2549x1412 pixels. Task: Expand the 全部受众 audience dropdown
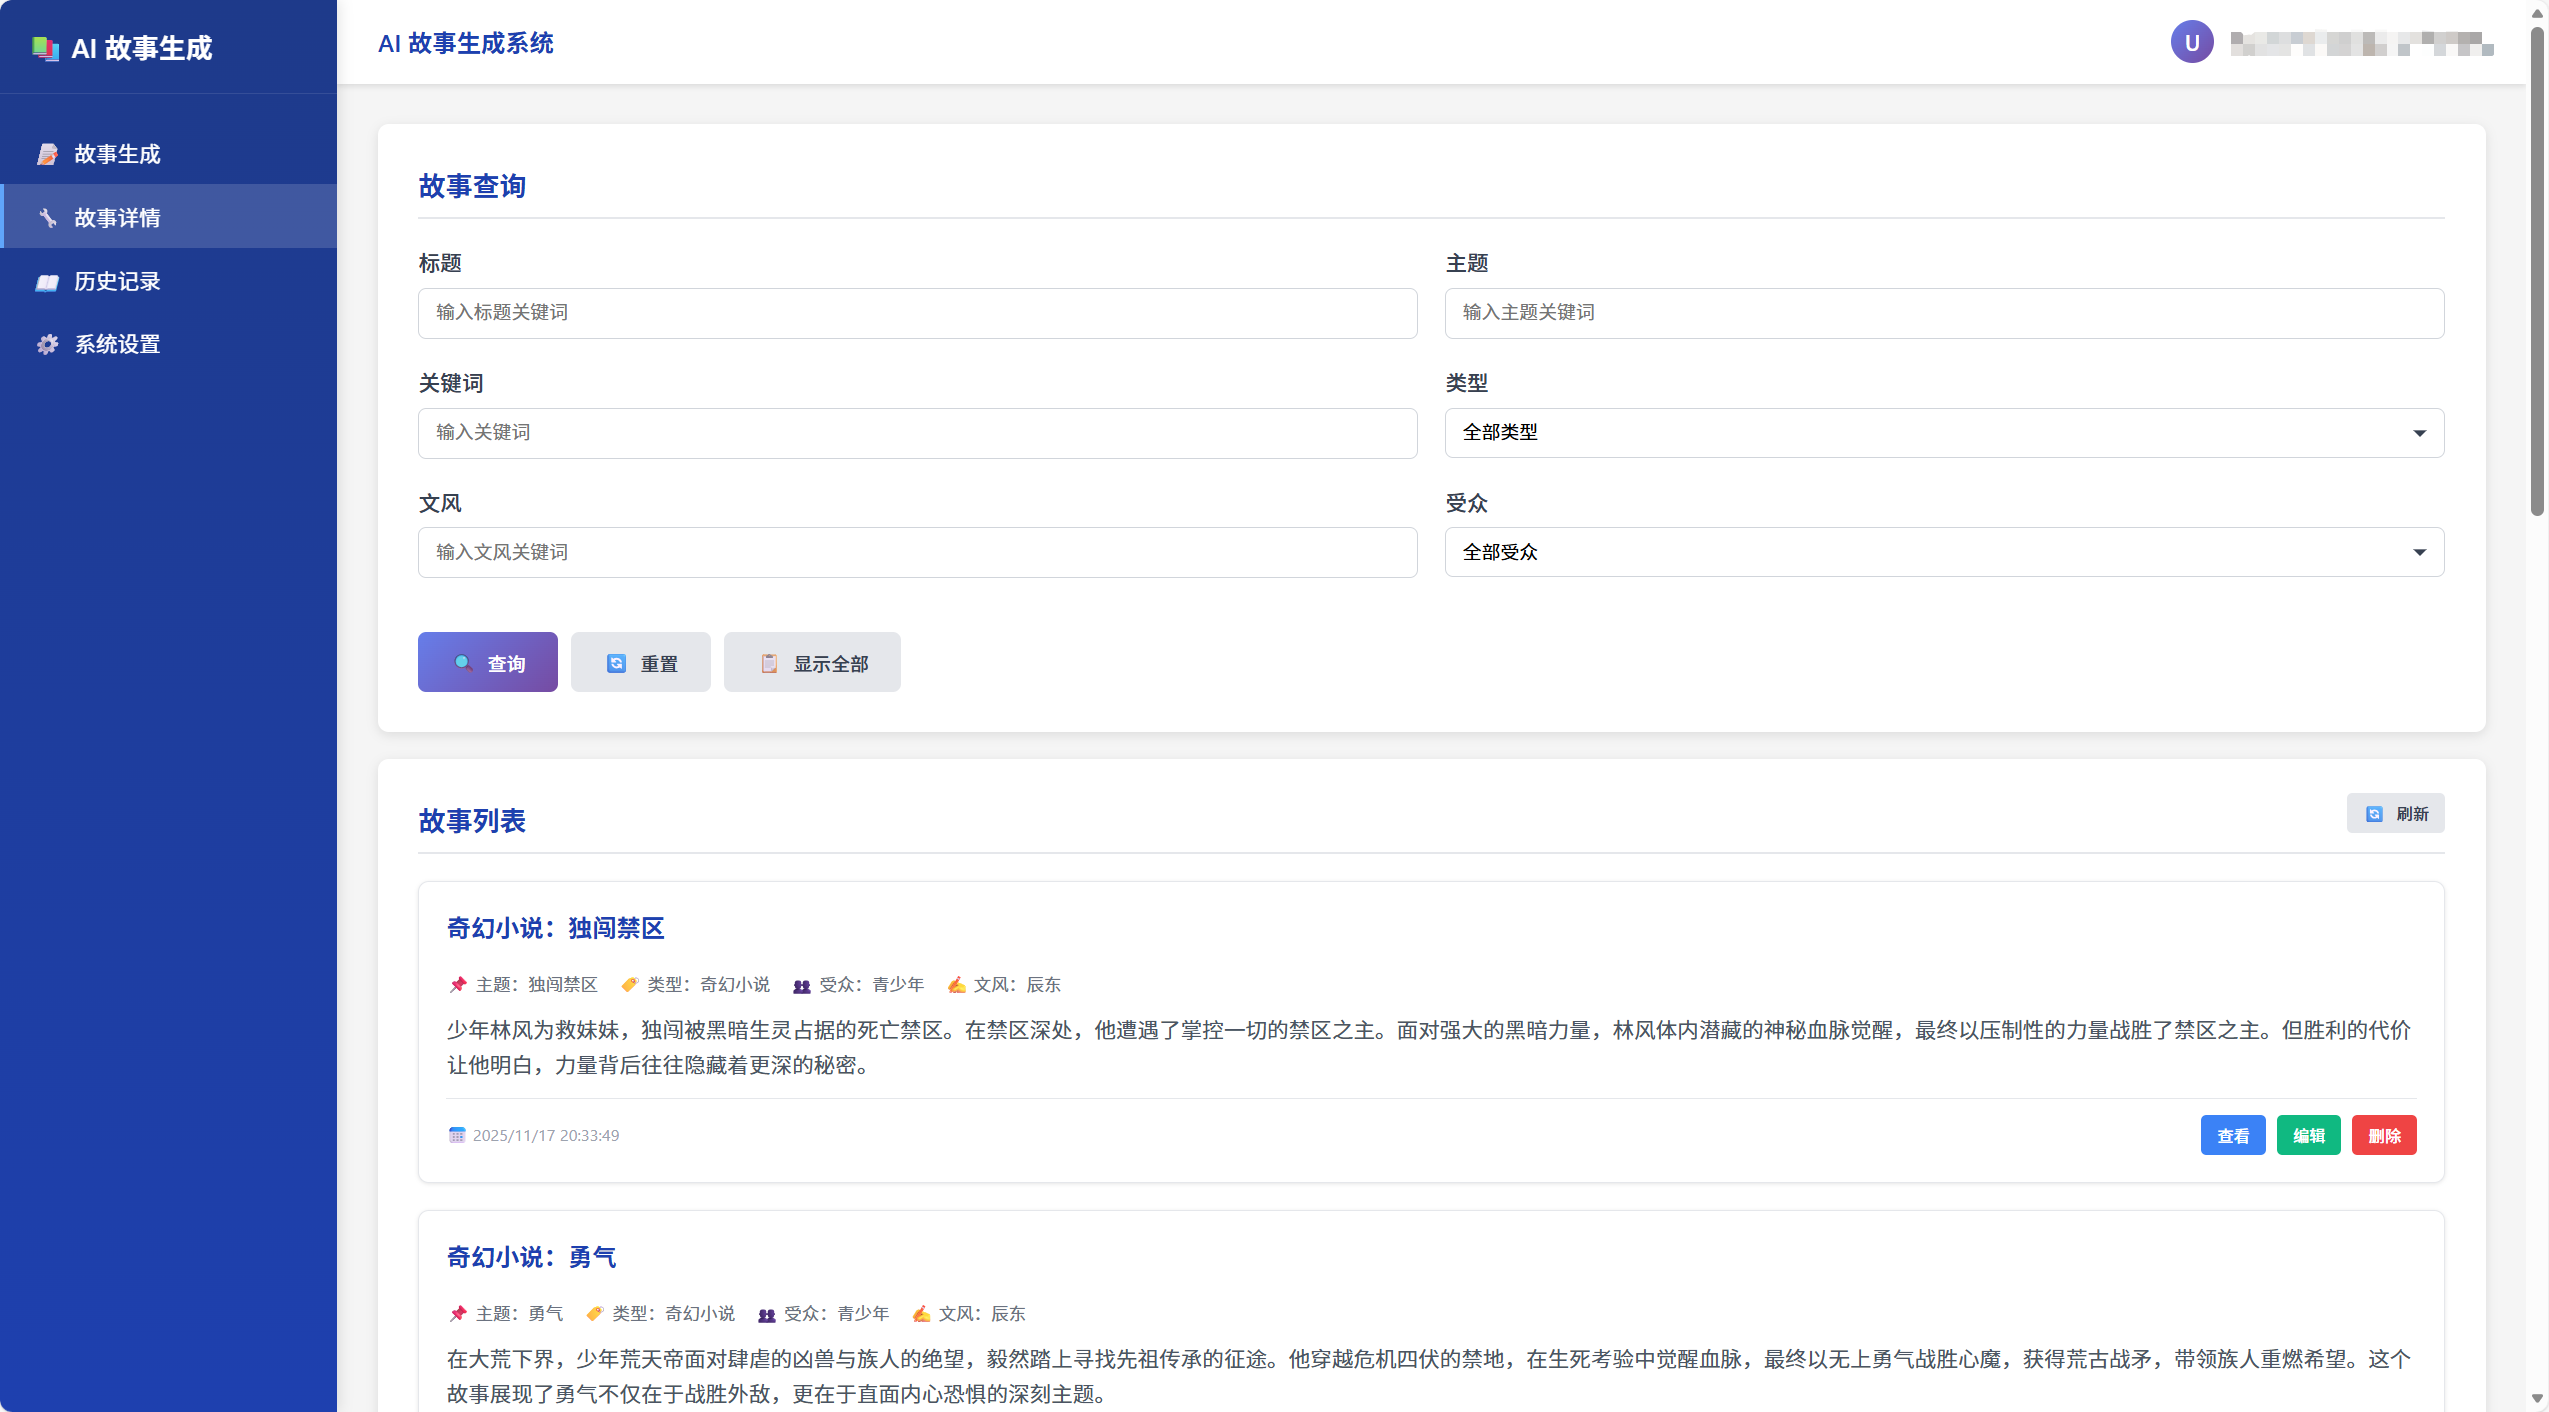(1943, 552)
